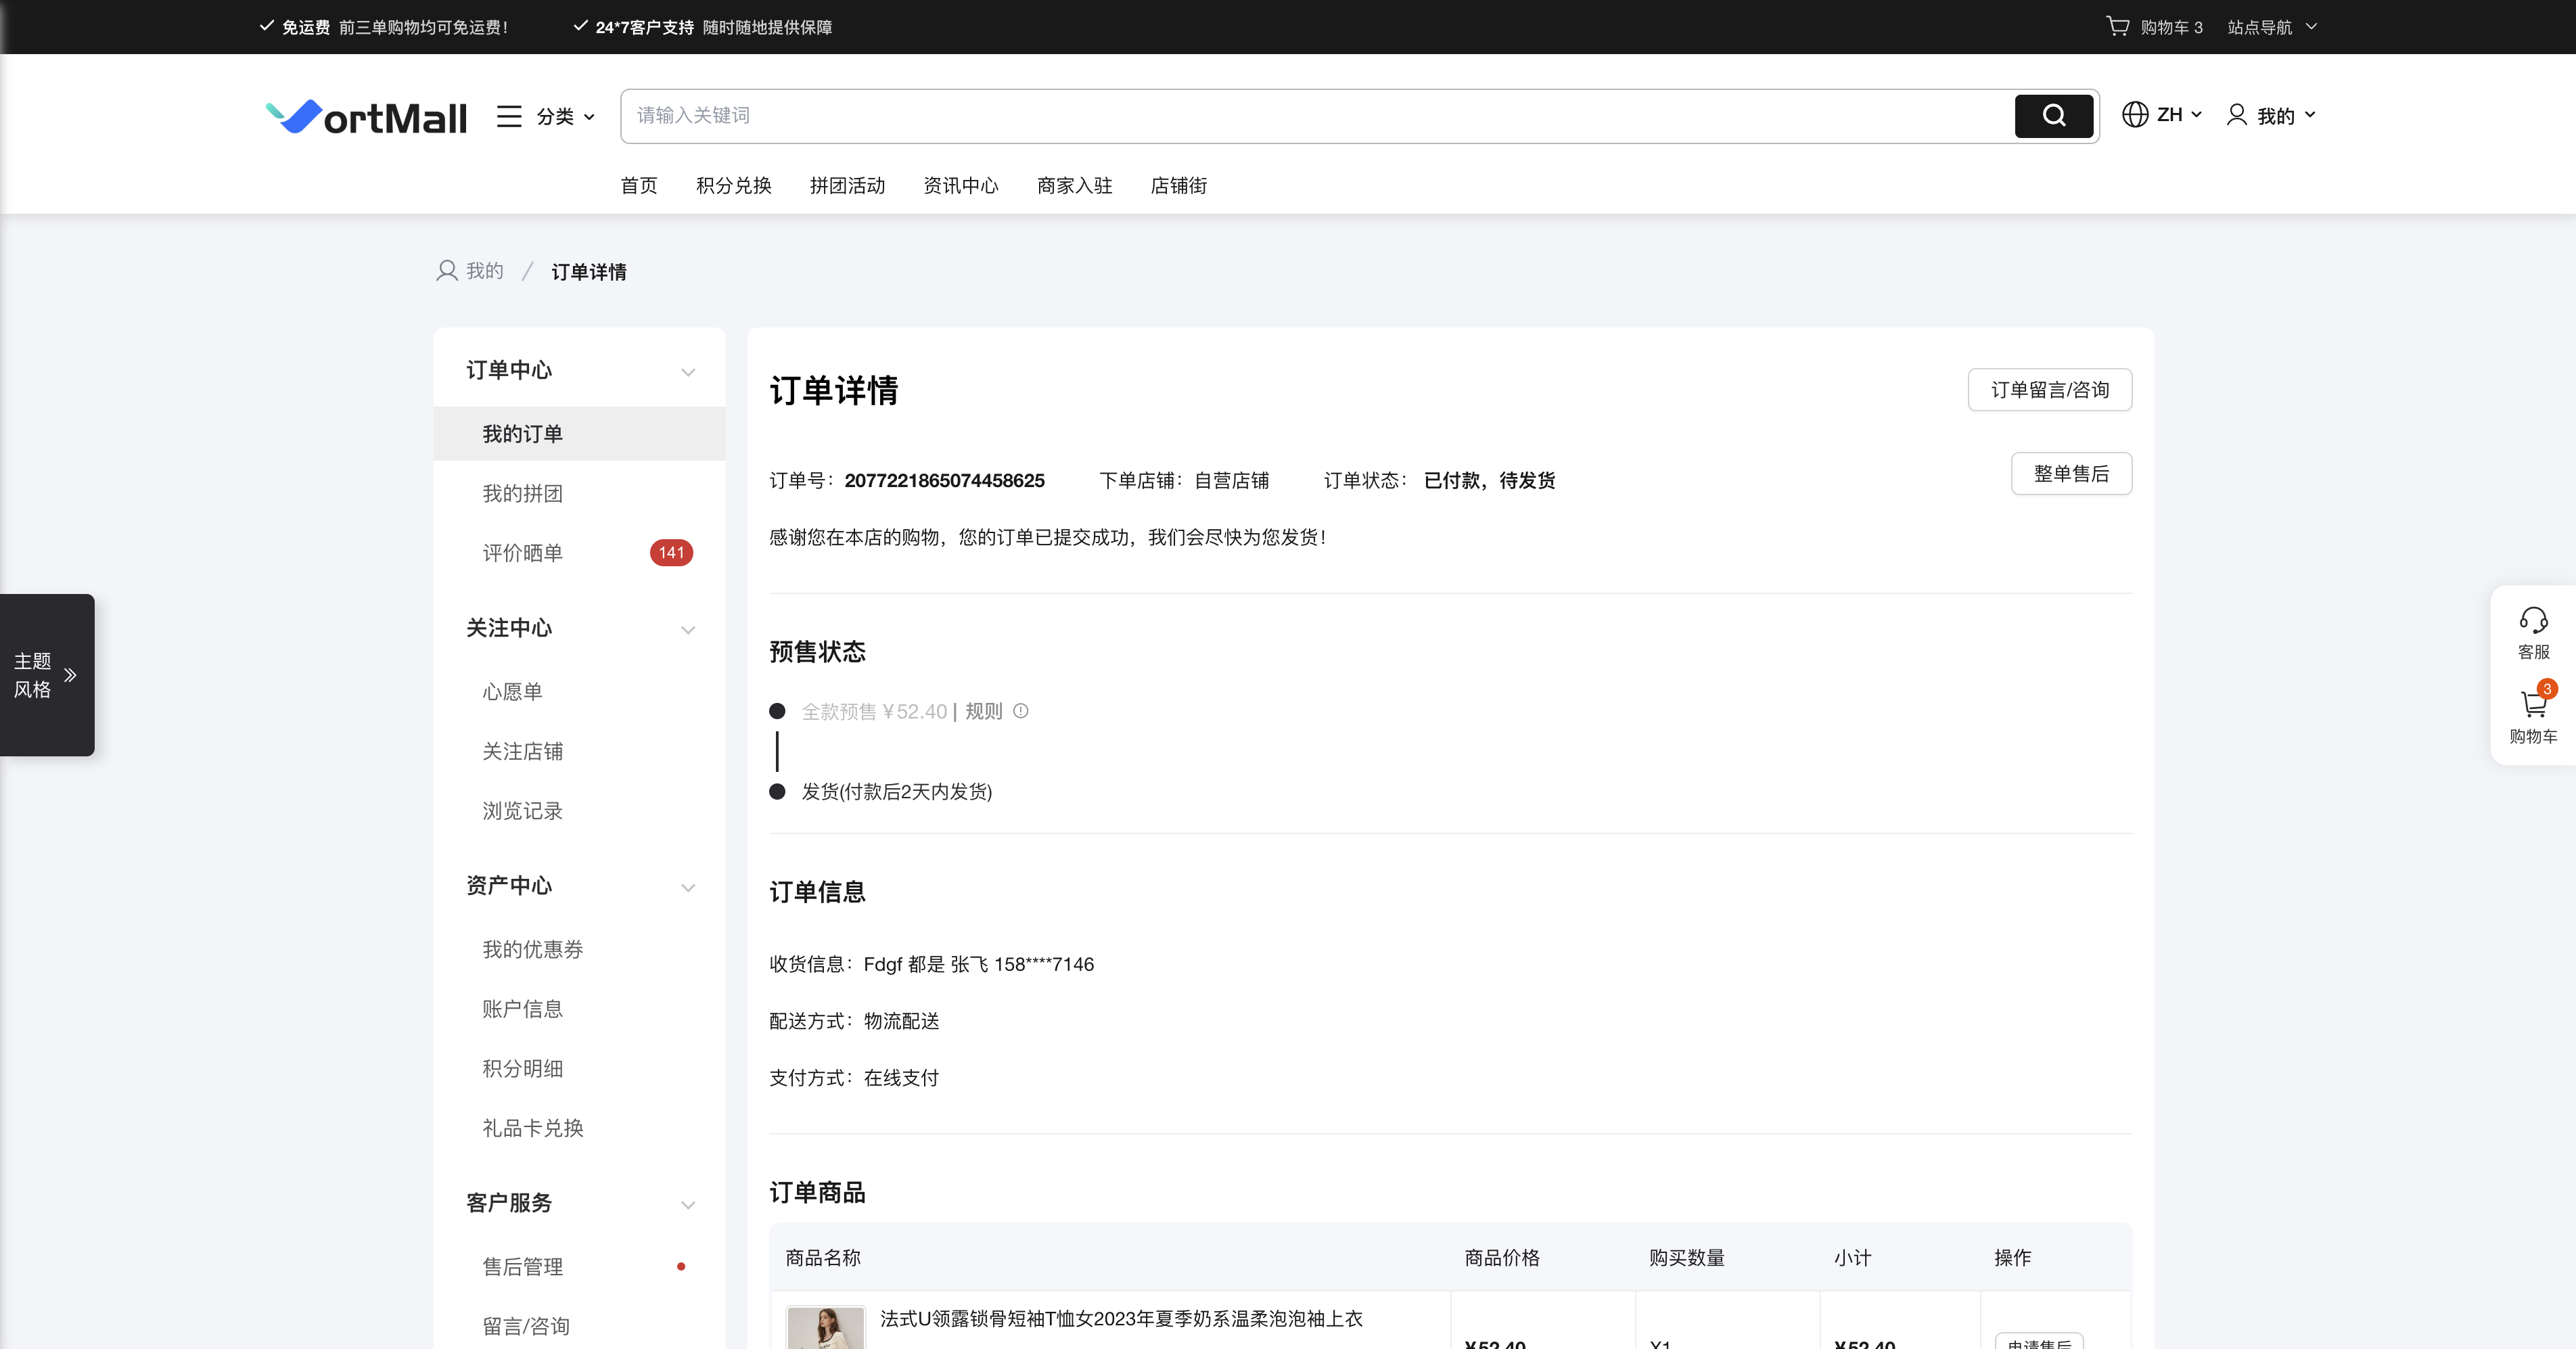This screenshot has height=1349, width=2576.
Task: Open 拼团活动 navigation item
Action: coord(847,185)
